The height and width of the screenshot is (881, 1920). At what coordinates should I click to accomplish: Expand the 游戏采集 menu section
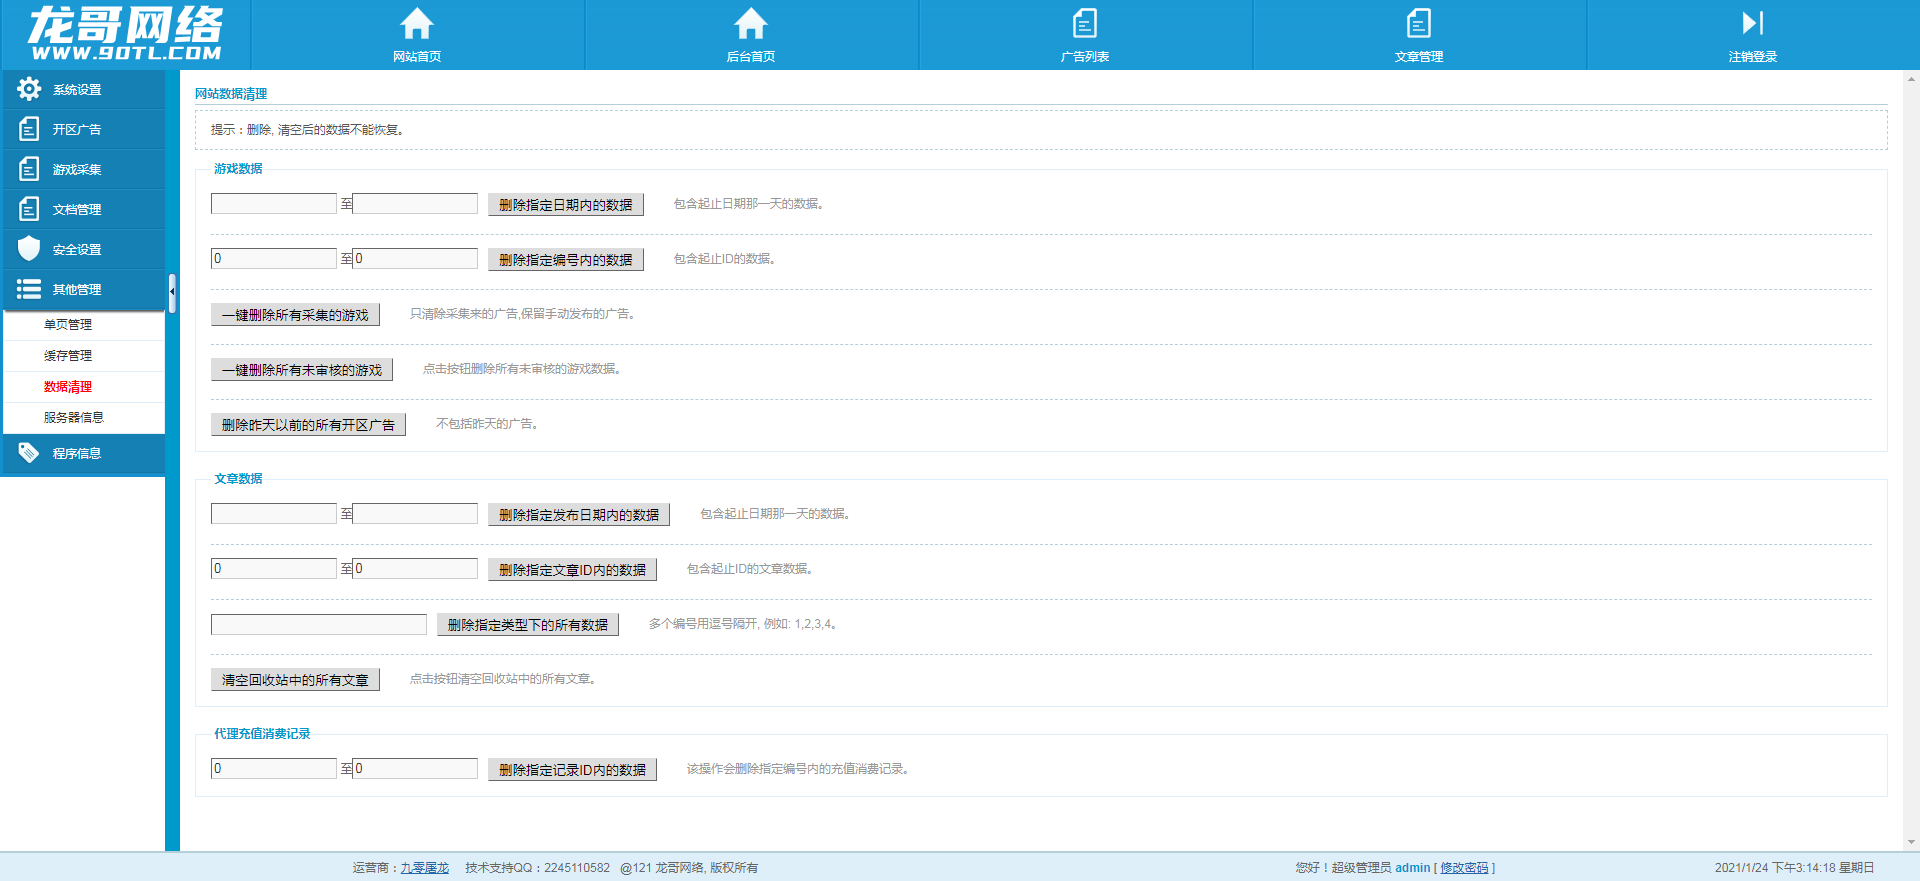point(83,169)
